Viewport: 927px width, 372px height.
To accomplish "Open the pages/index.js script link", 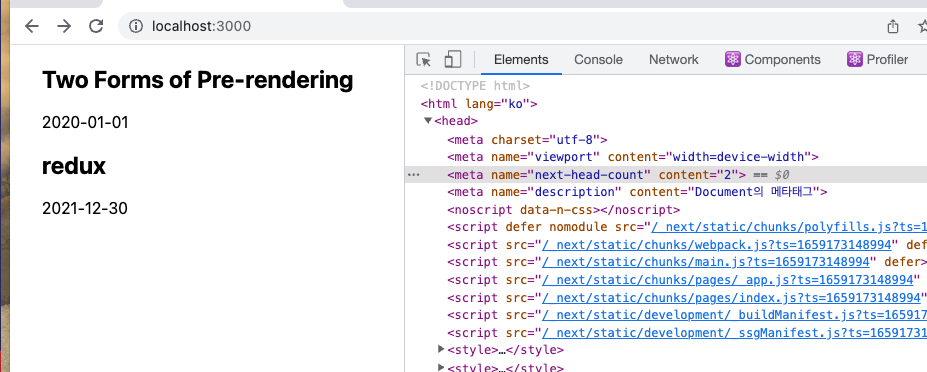I will (x=731, y=297).
